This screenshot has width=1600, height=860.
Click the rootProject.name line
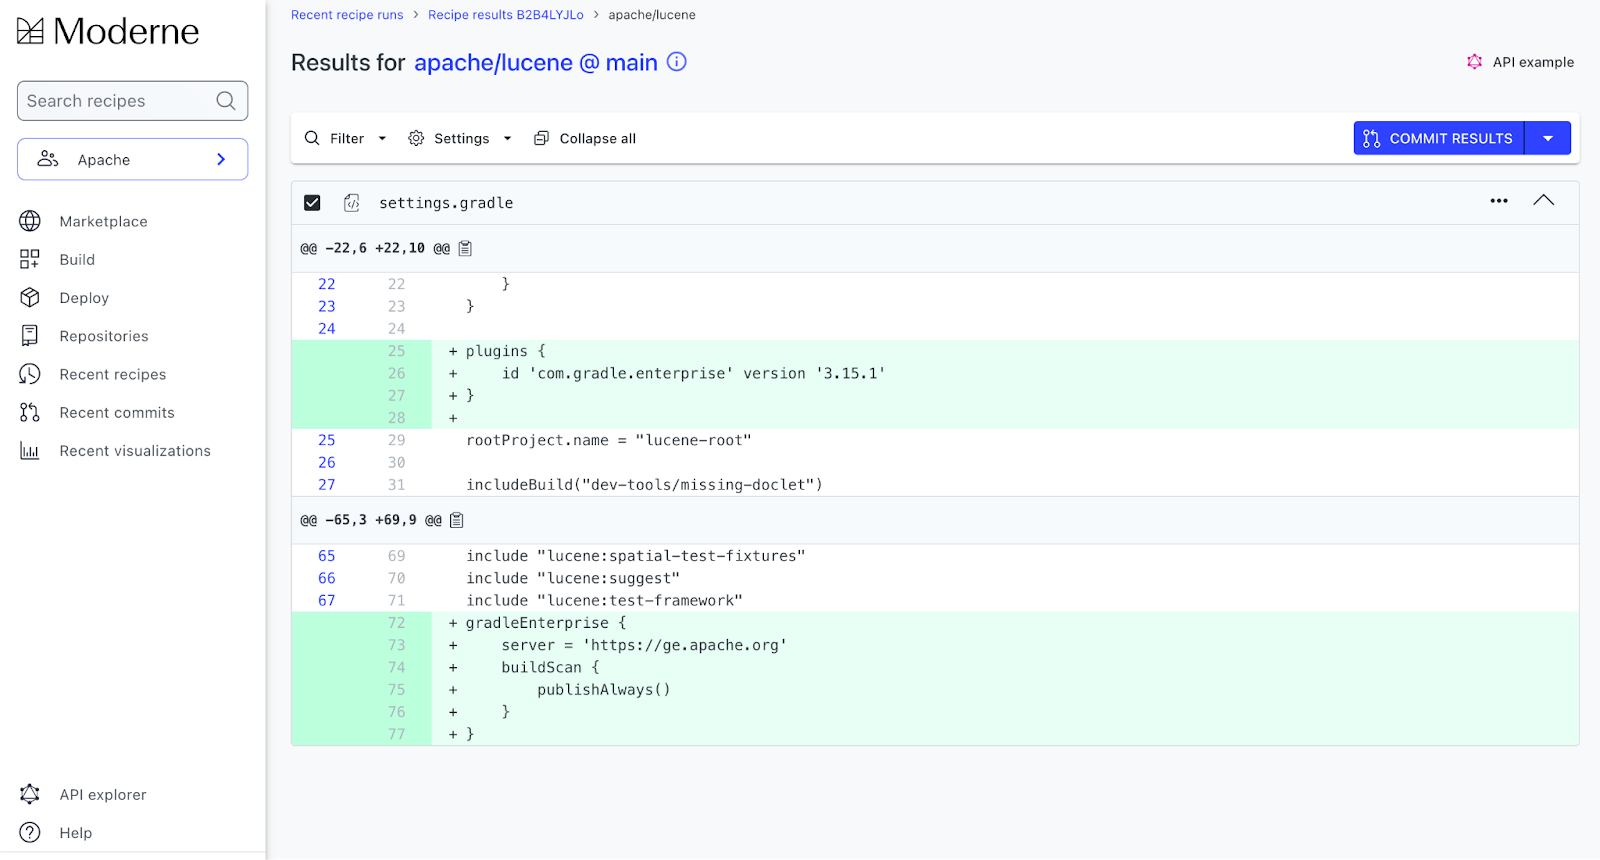coord(609,440)
